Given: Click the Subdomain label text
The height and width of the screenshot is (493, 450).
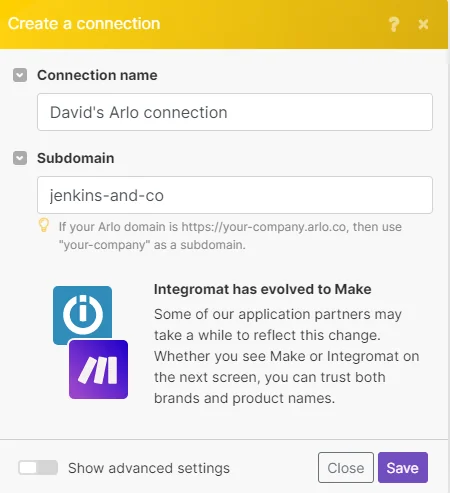Looking at the screenshot, I should [76, 158].
